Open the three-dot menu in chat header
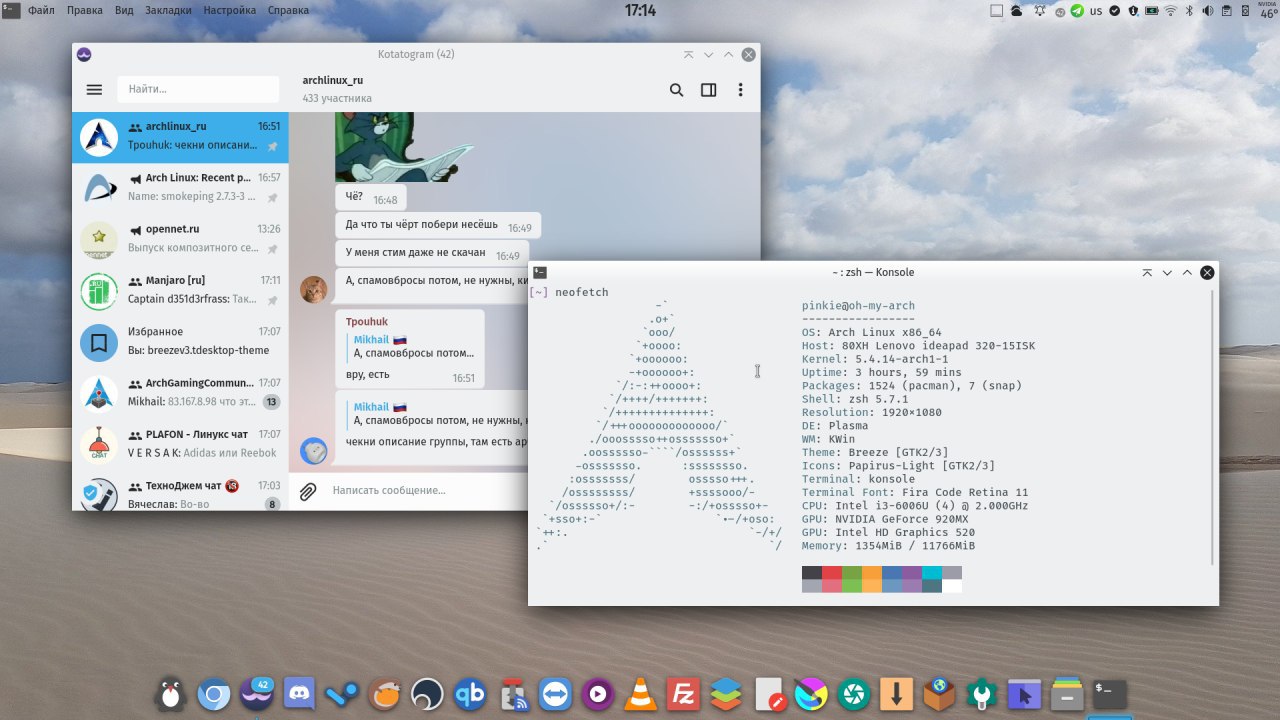The height and width of the screenshot is (720, 1280). 740,90
